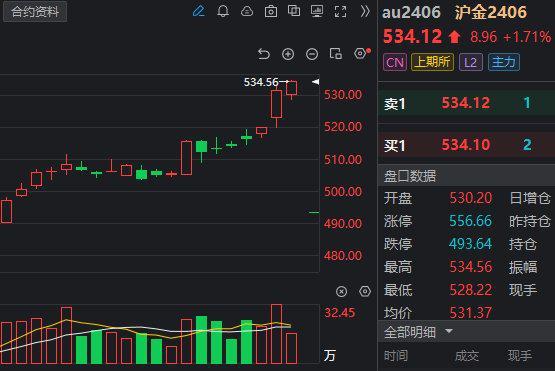Viewport: 555px width, 371px height.
Task: Open the 合约资料 contract info button
Action: coord(35,12)
